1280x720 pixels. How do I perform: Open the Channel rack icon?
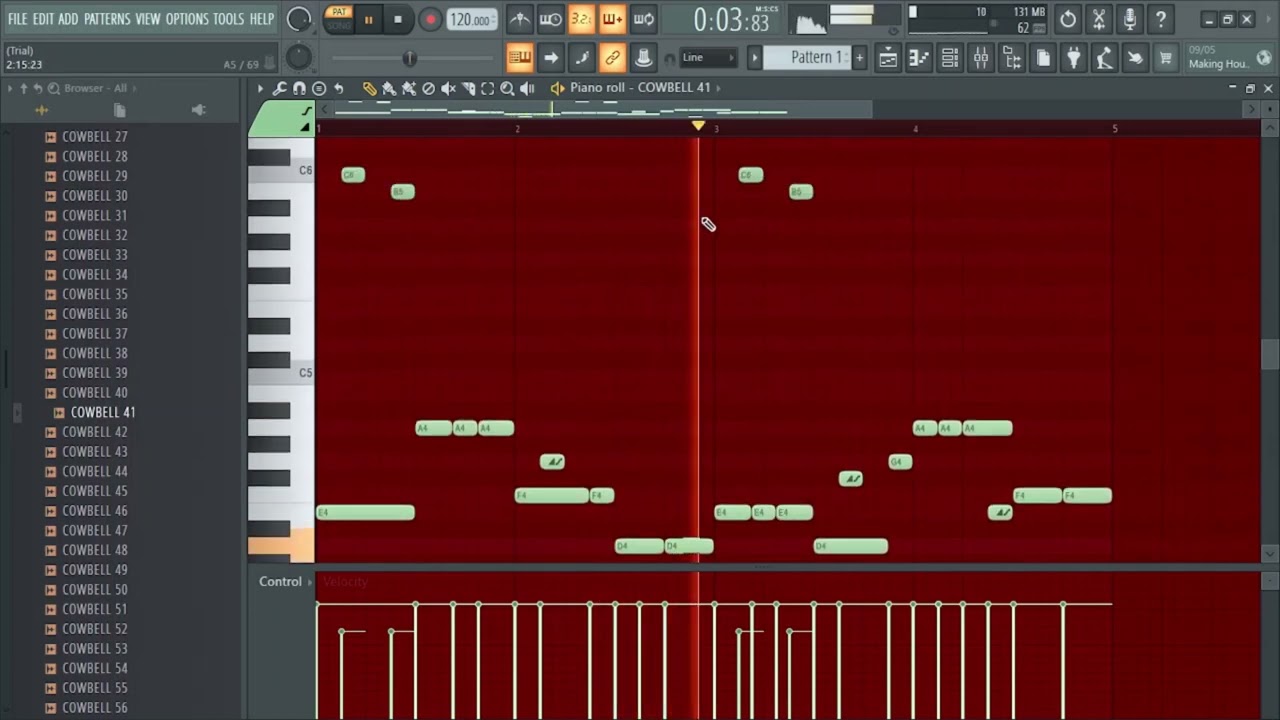coord(950,58)
